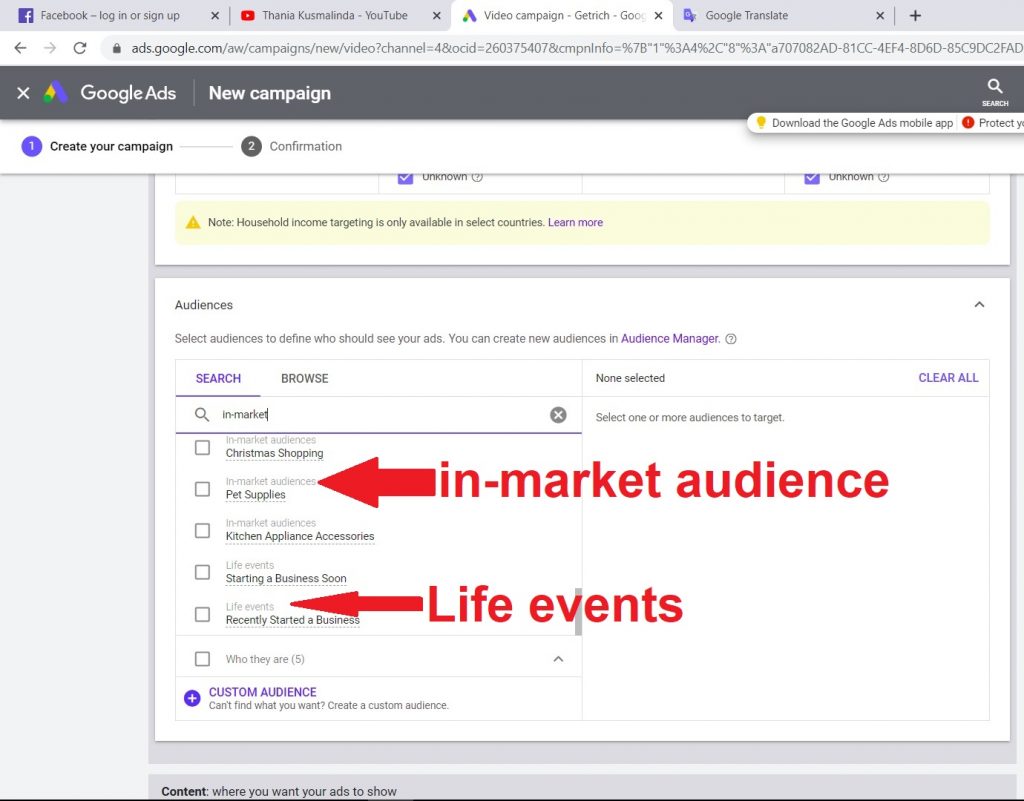Click the Google Ads logo
The width and height of the screenshot is (1024, 801).
coord(55,93)
